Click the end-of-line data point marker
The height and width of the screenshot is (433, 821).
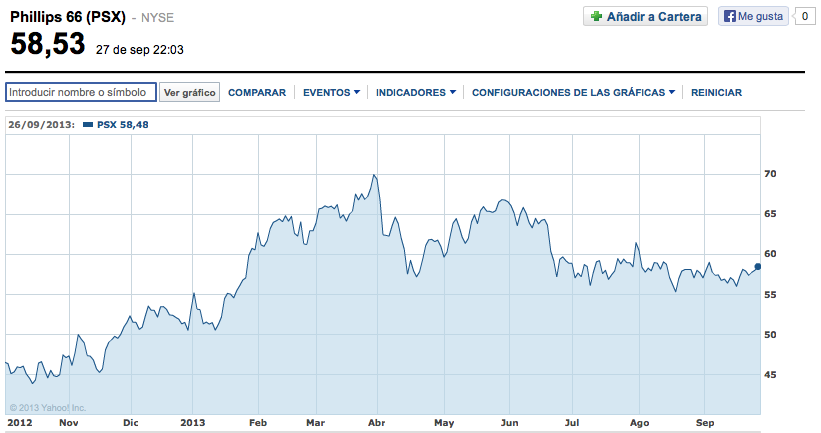pyautogui.click(x=757, y=267)
